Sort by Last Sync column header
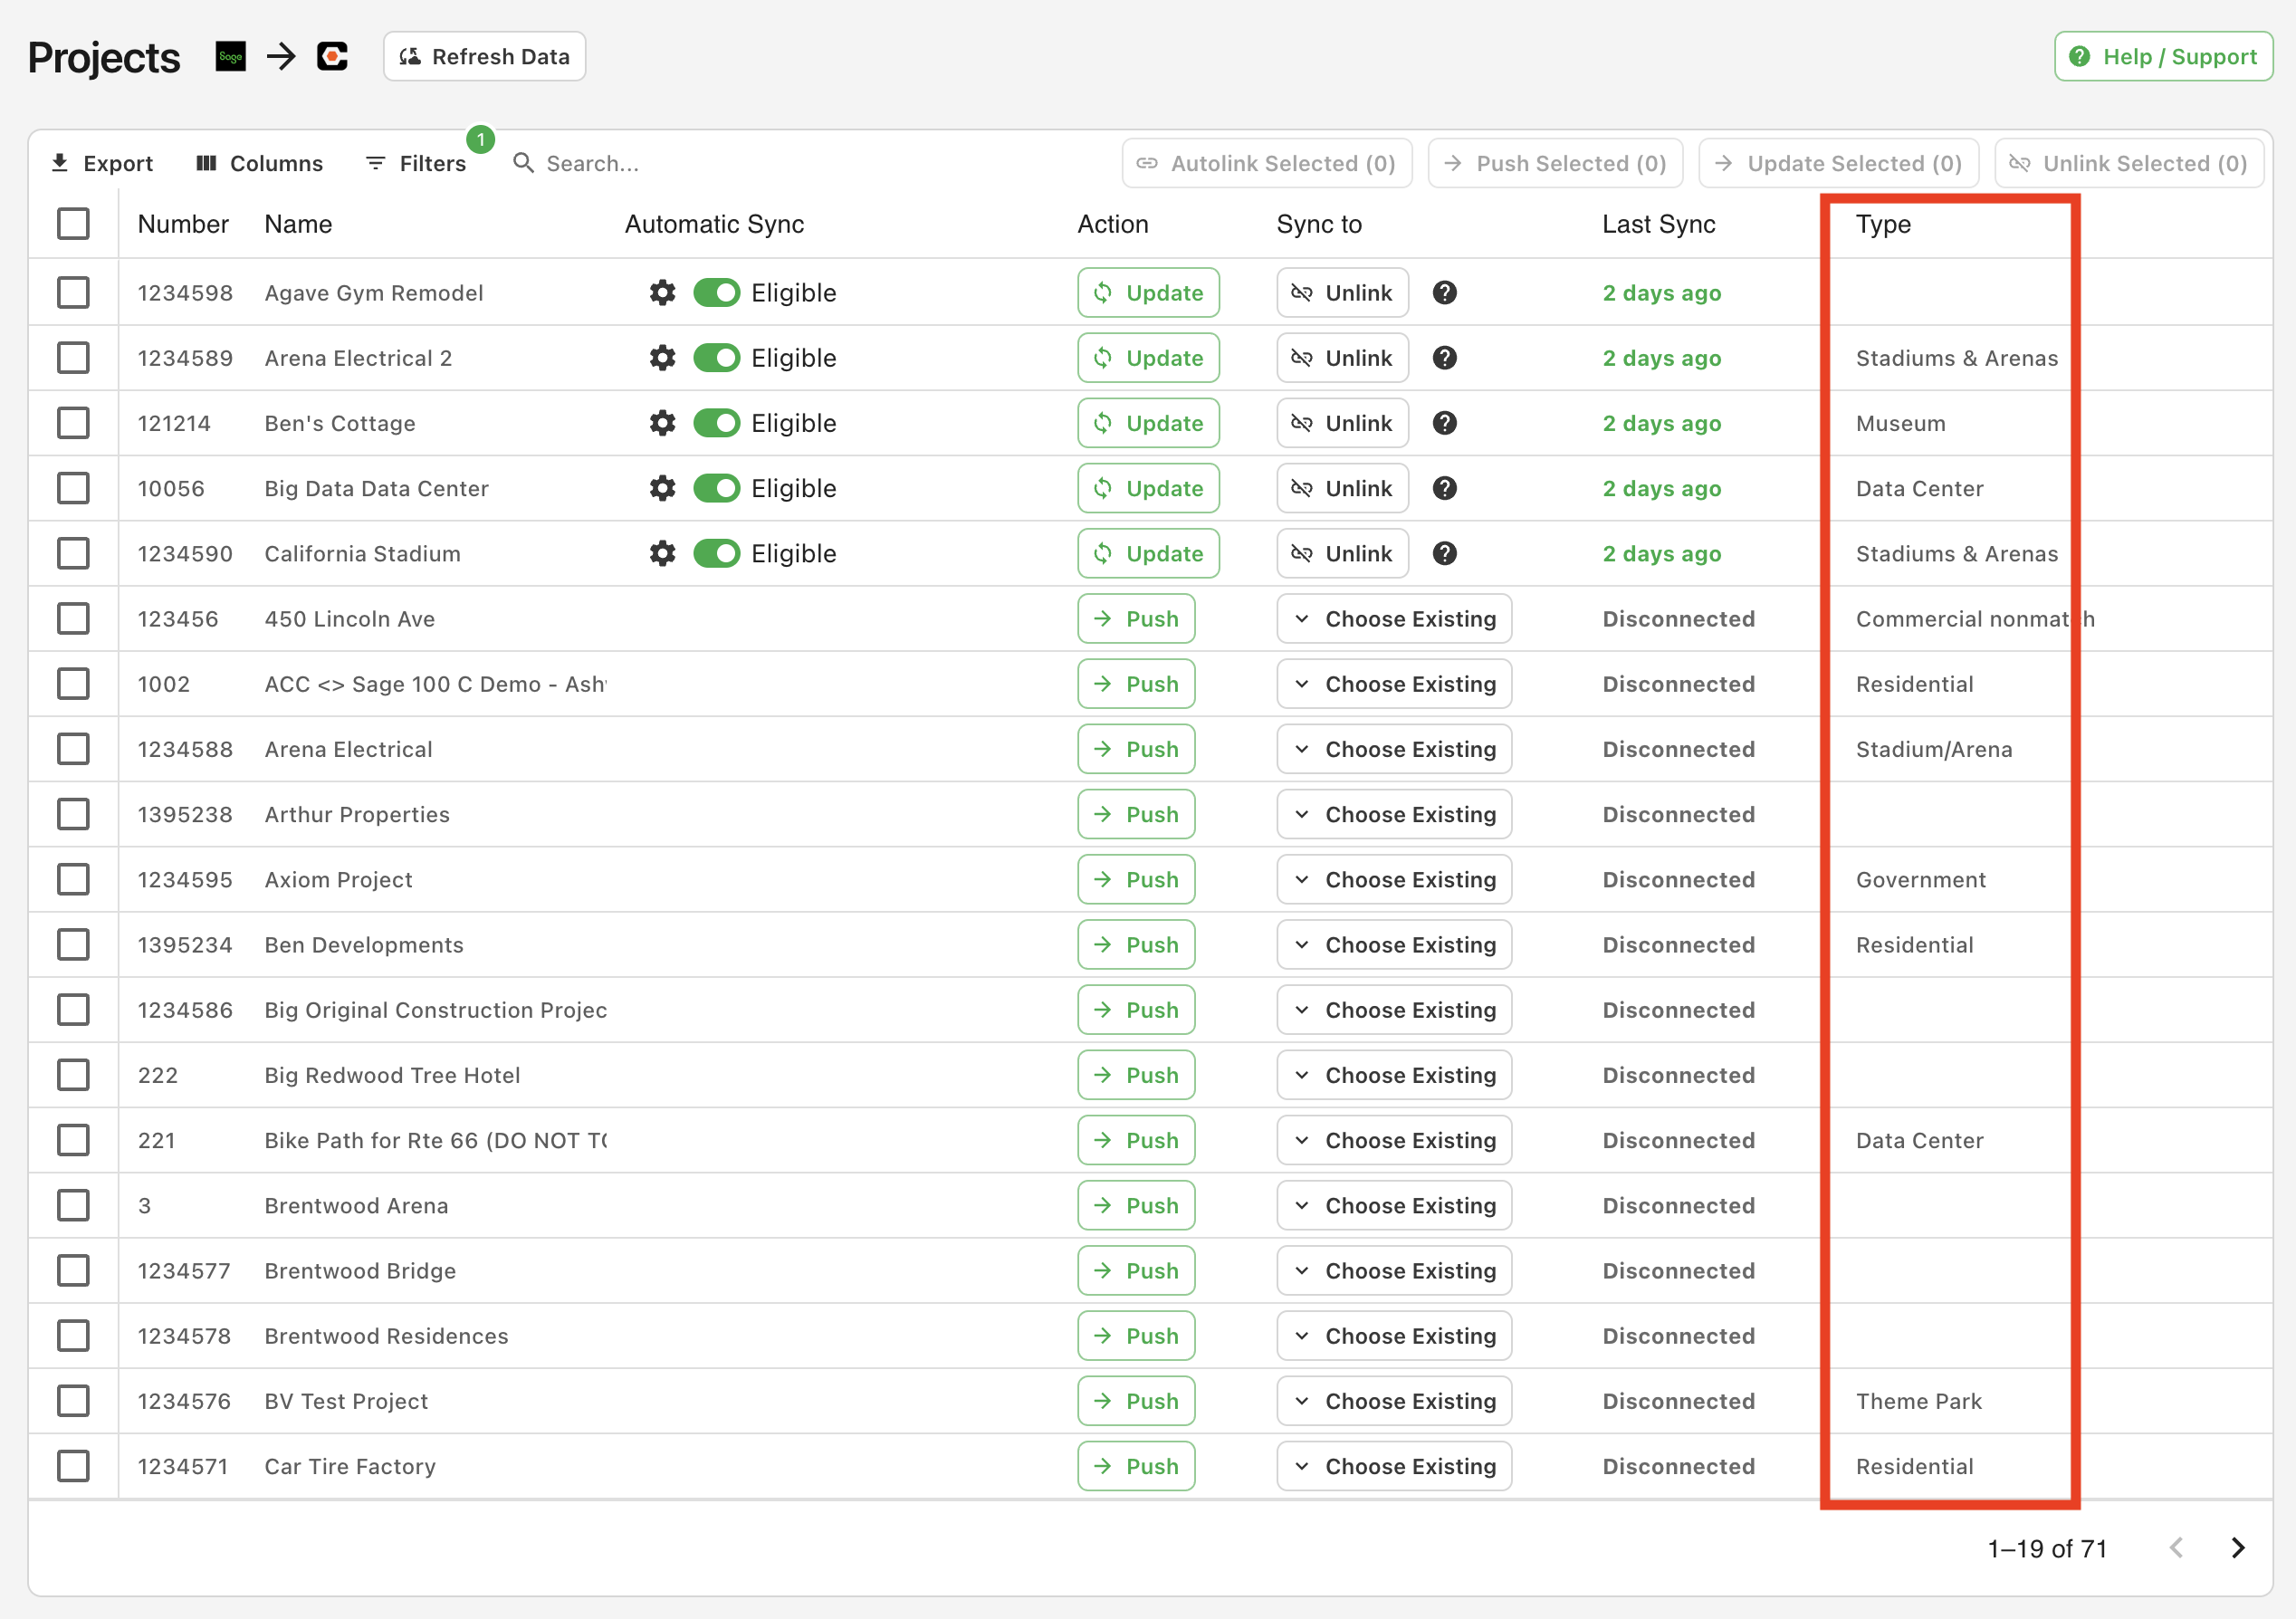 coord(1658,224)
